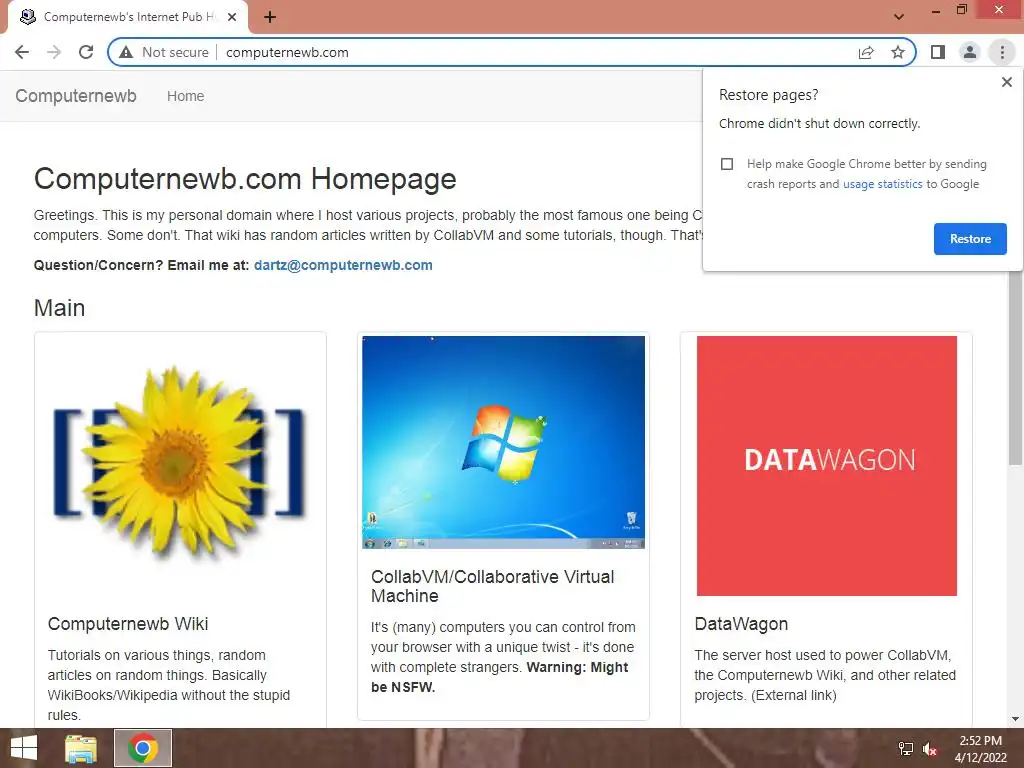Select the Computernewb's Internet Pub tab
1024x768 pixels.
click(x=128, y=18)
